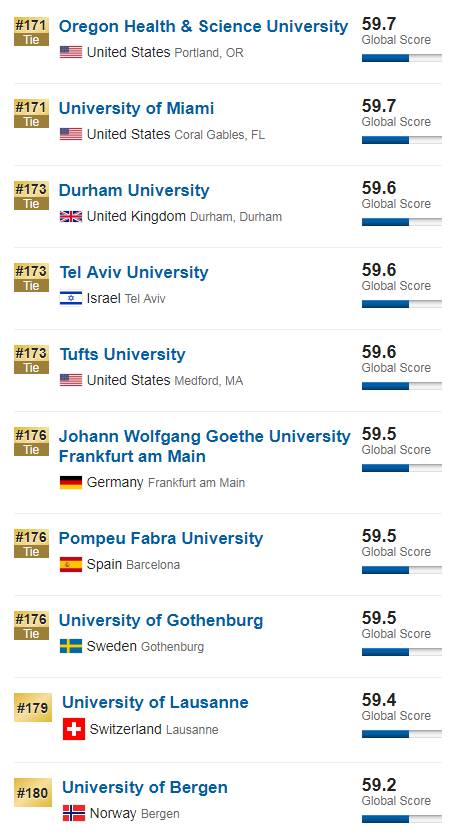Open Johann Wolfgang Goethe University Frankfurt link
Image resolution: width=454 pixels, height=836 pixels.
tap(205, 446)
